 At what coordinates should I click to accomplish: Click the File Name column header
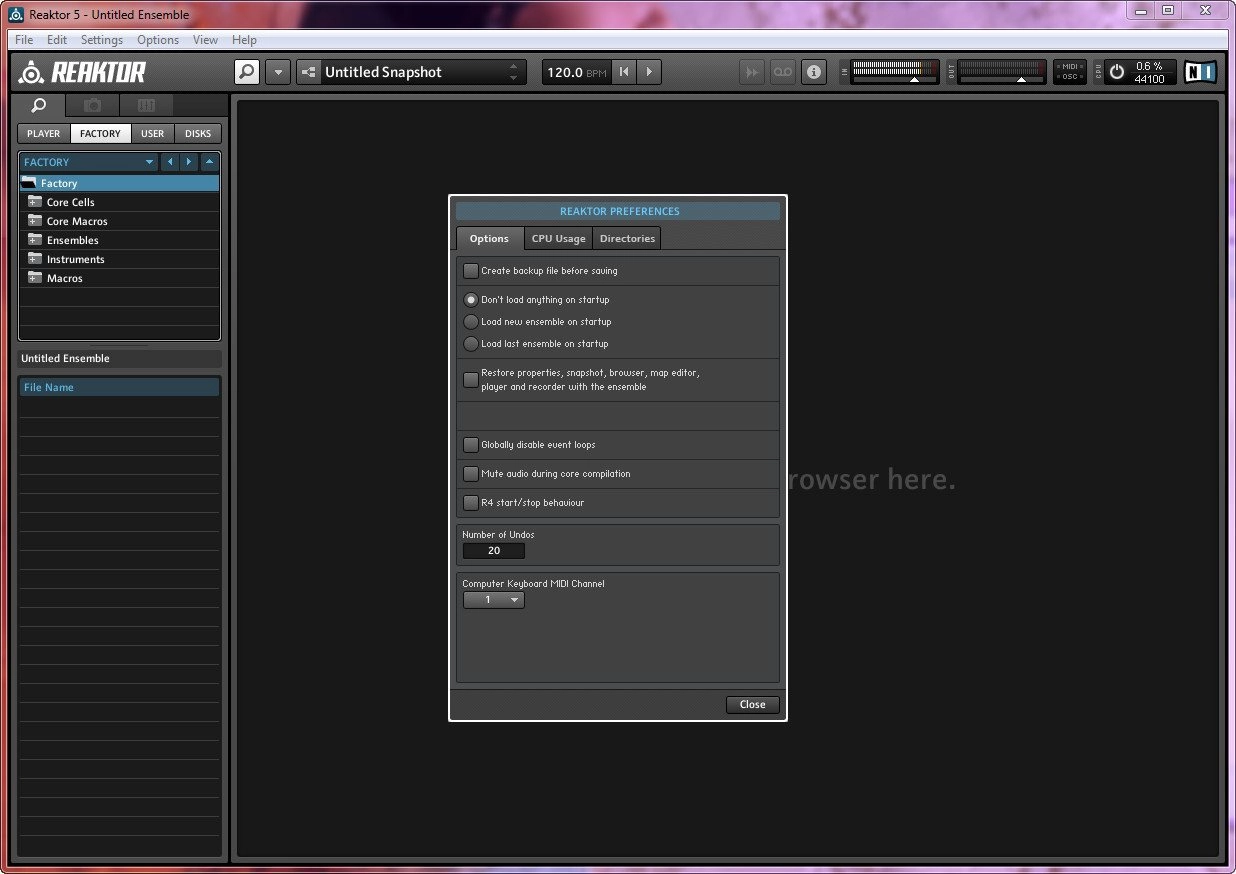coord(119,387)
